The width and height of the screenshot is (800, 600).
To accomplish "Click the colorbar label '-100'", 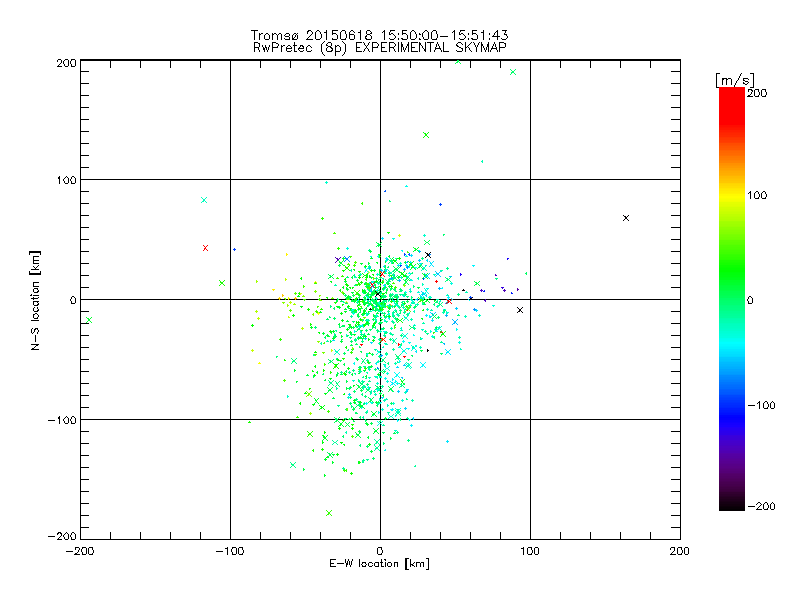I will (x=761, y=405).
